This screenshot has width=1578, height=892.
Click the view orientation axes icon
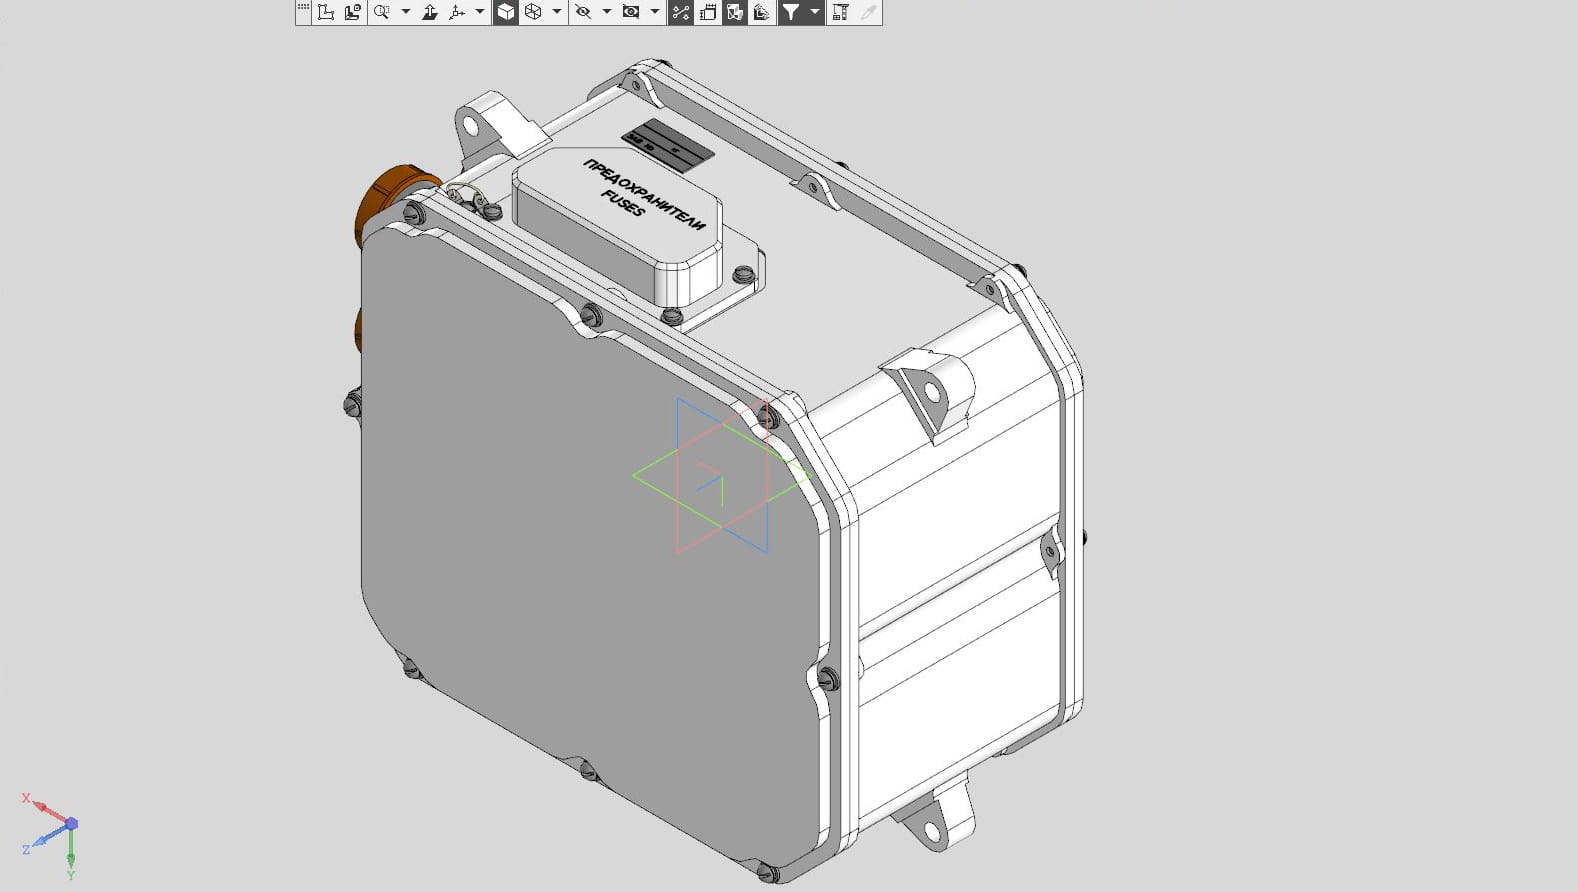(457, 12)
